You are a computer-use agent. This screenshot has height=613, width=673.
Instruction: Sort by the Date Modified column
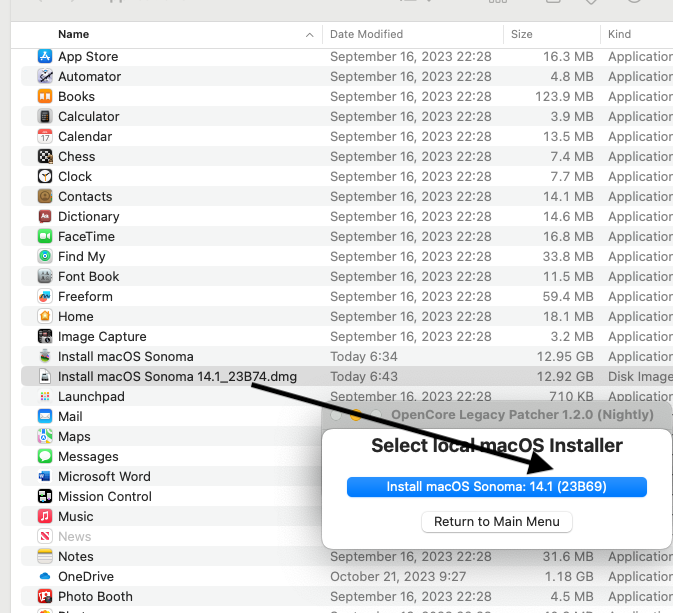(366, 34)
